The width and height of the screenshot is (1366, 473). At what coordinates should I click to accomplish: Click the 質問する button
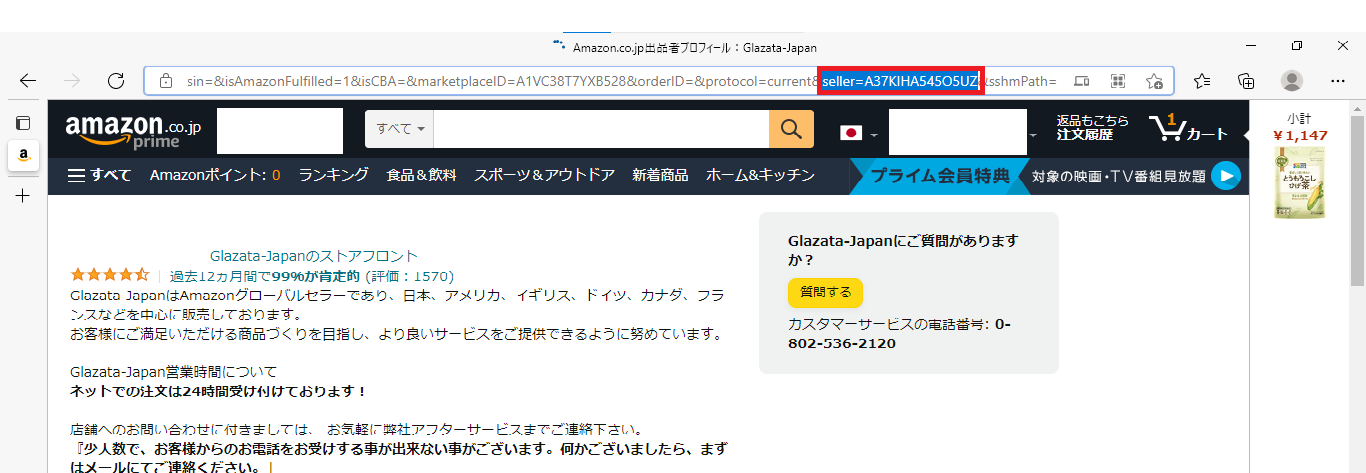tap(825, 292)
